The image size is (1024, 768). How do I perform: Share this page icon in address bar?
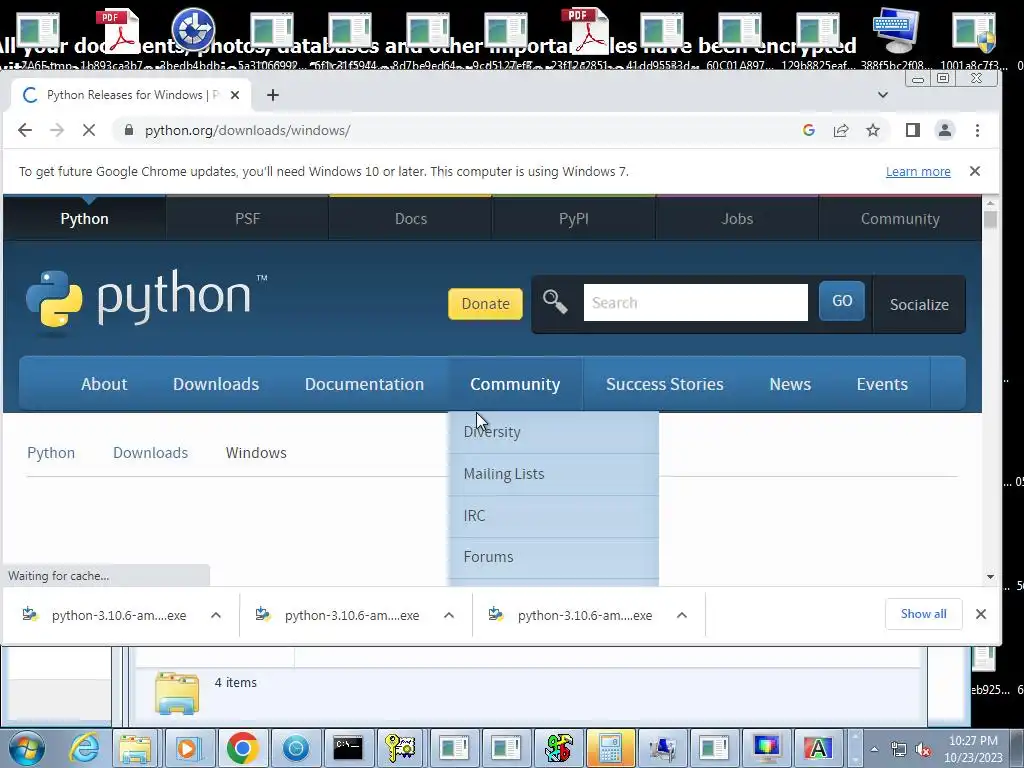tap(840, 130)
